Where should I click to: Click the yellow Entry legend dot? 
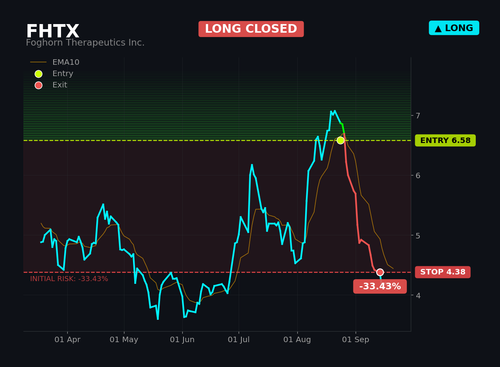pyautogui.click(x=38, y=74)
